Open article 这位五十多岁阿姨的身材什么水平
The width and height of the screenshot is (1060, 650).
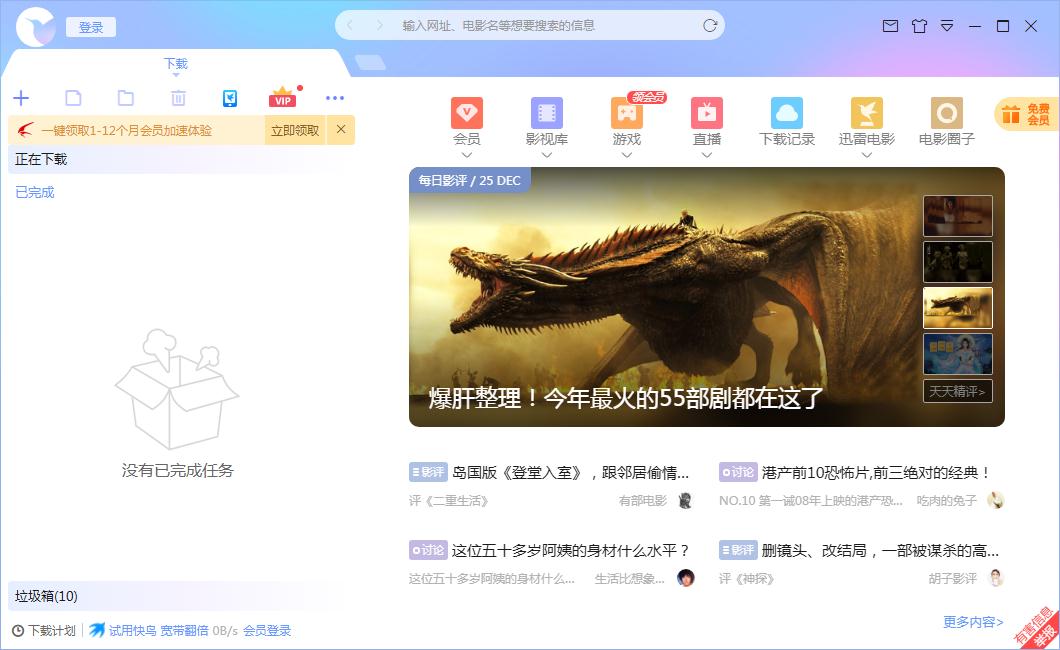coord(571,551)
